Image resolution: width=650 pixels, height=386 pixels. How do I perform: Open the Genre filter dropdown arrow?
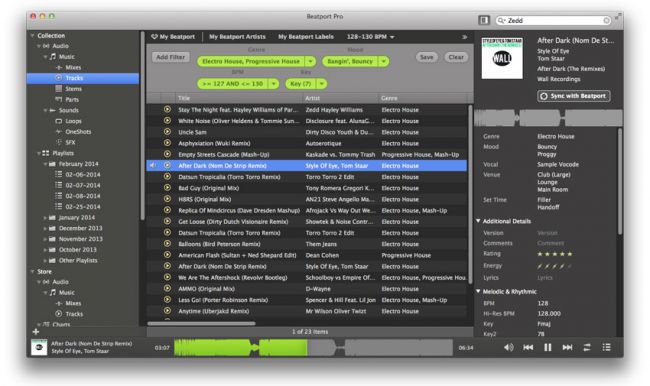(x=310, y=61)
